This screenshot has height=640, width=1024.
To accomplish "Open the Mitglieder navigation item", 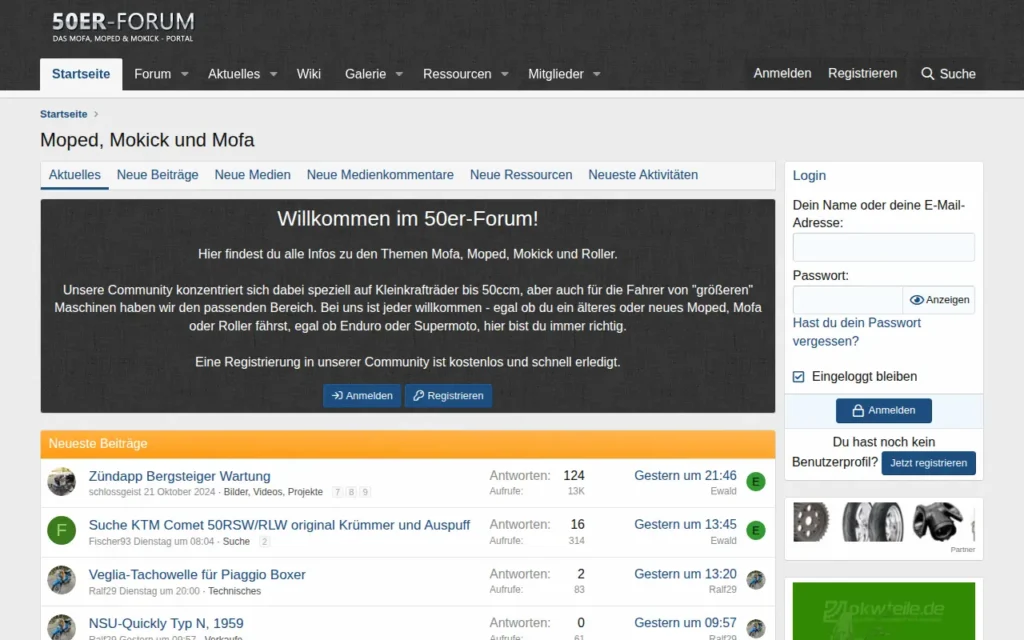I will click(556, 74).
